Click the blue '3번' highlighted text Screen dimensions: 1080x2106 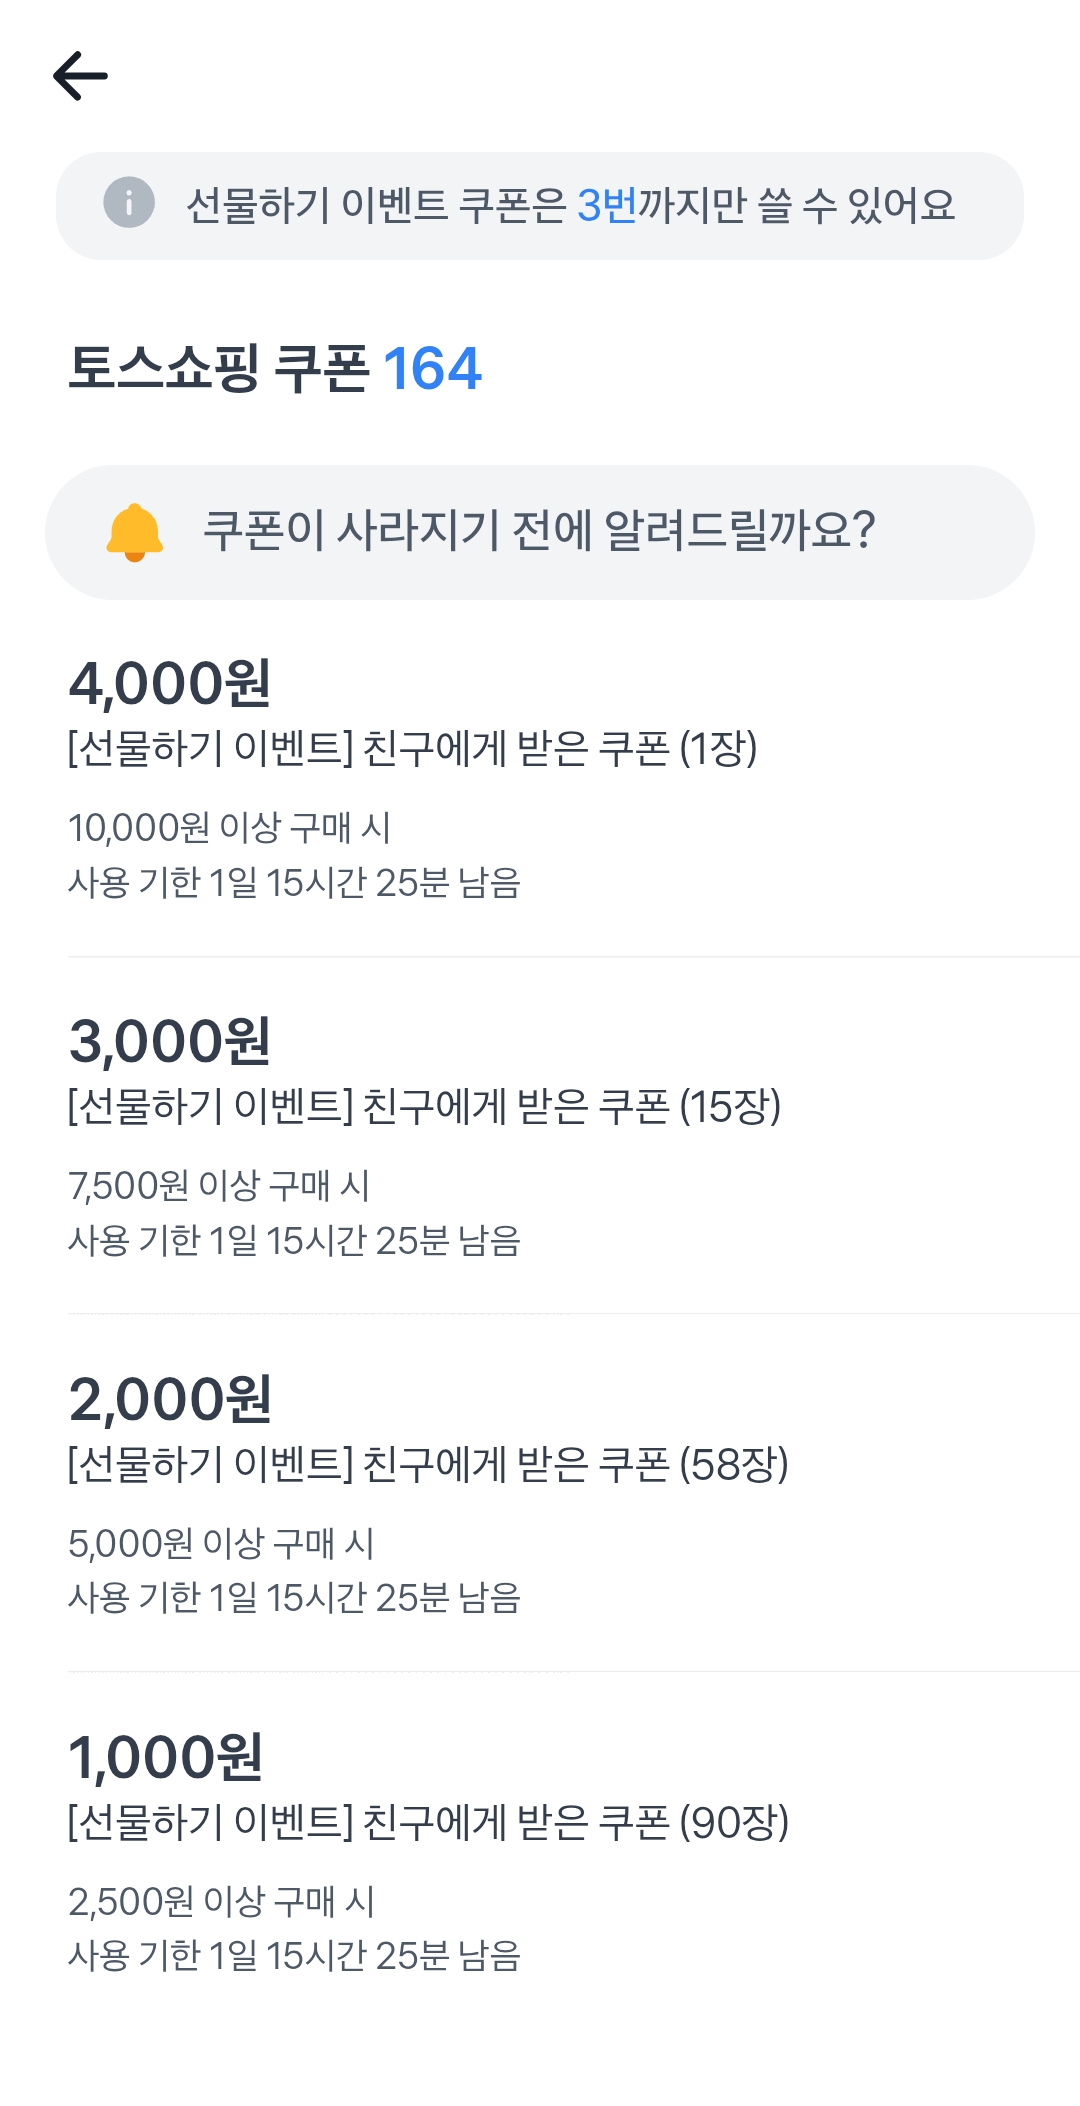pos(607,205)
